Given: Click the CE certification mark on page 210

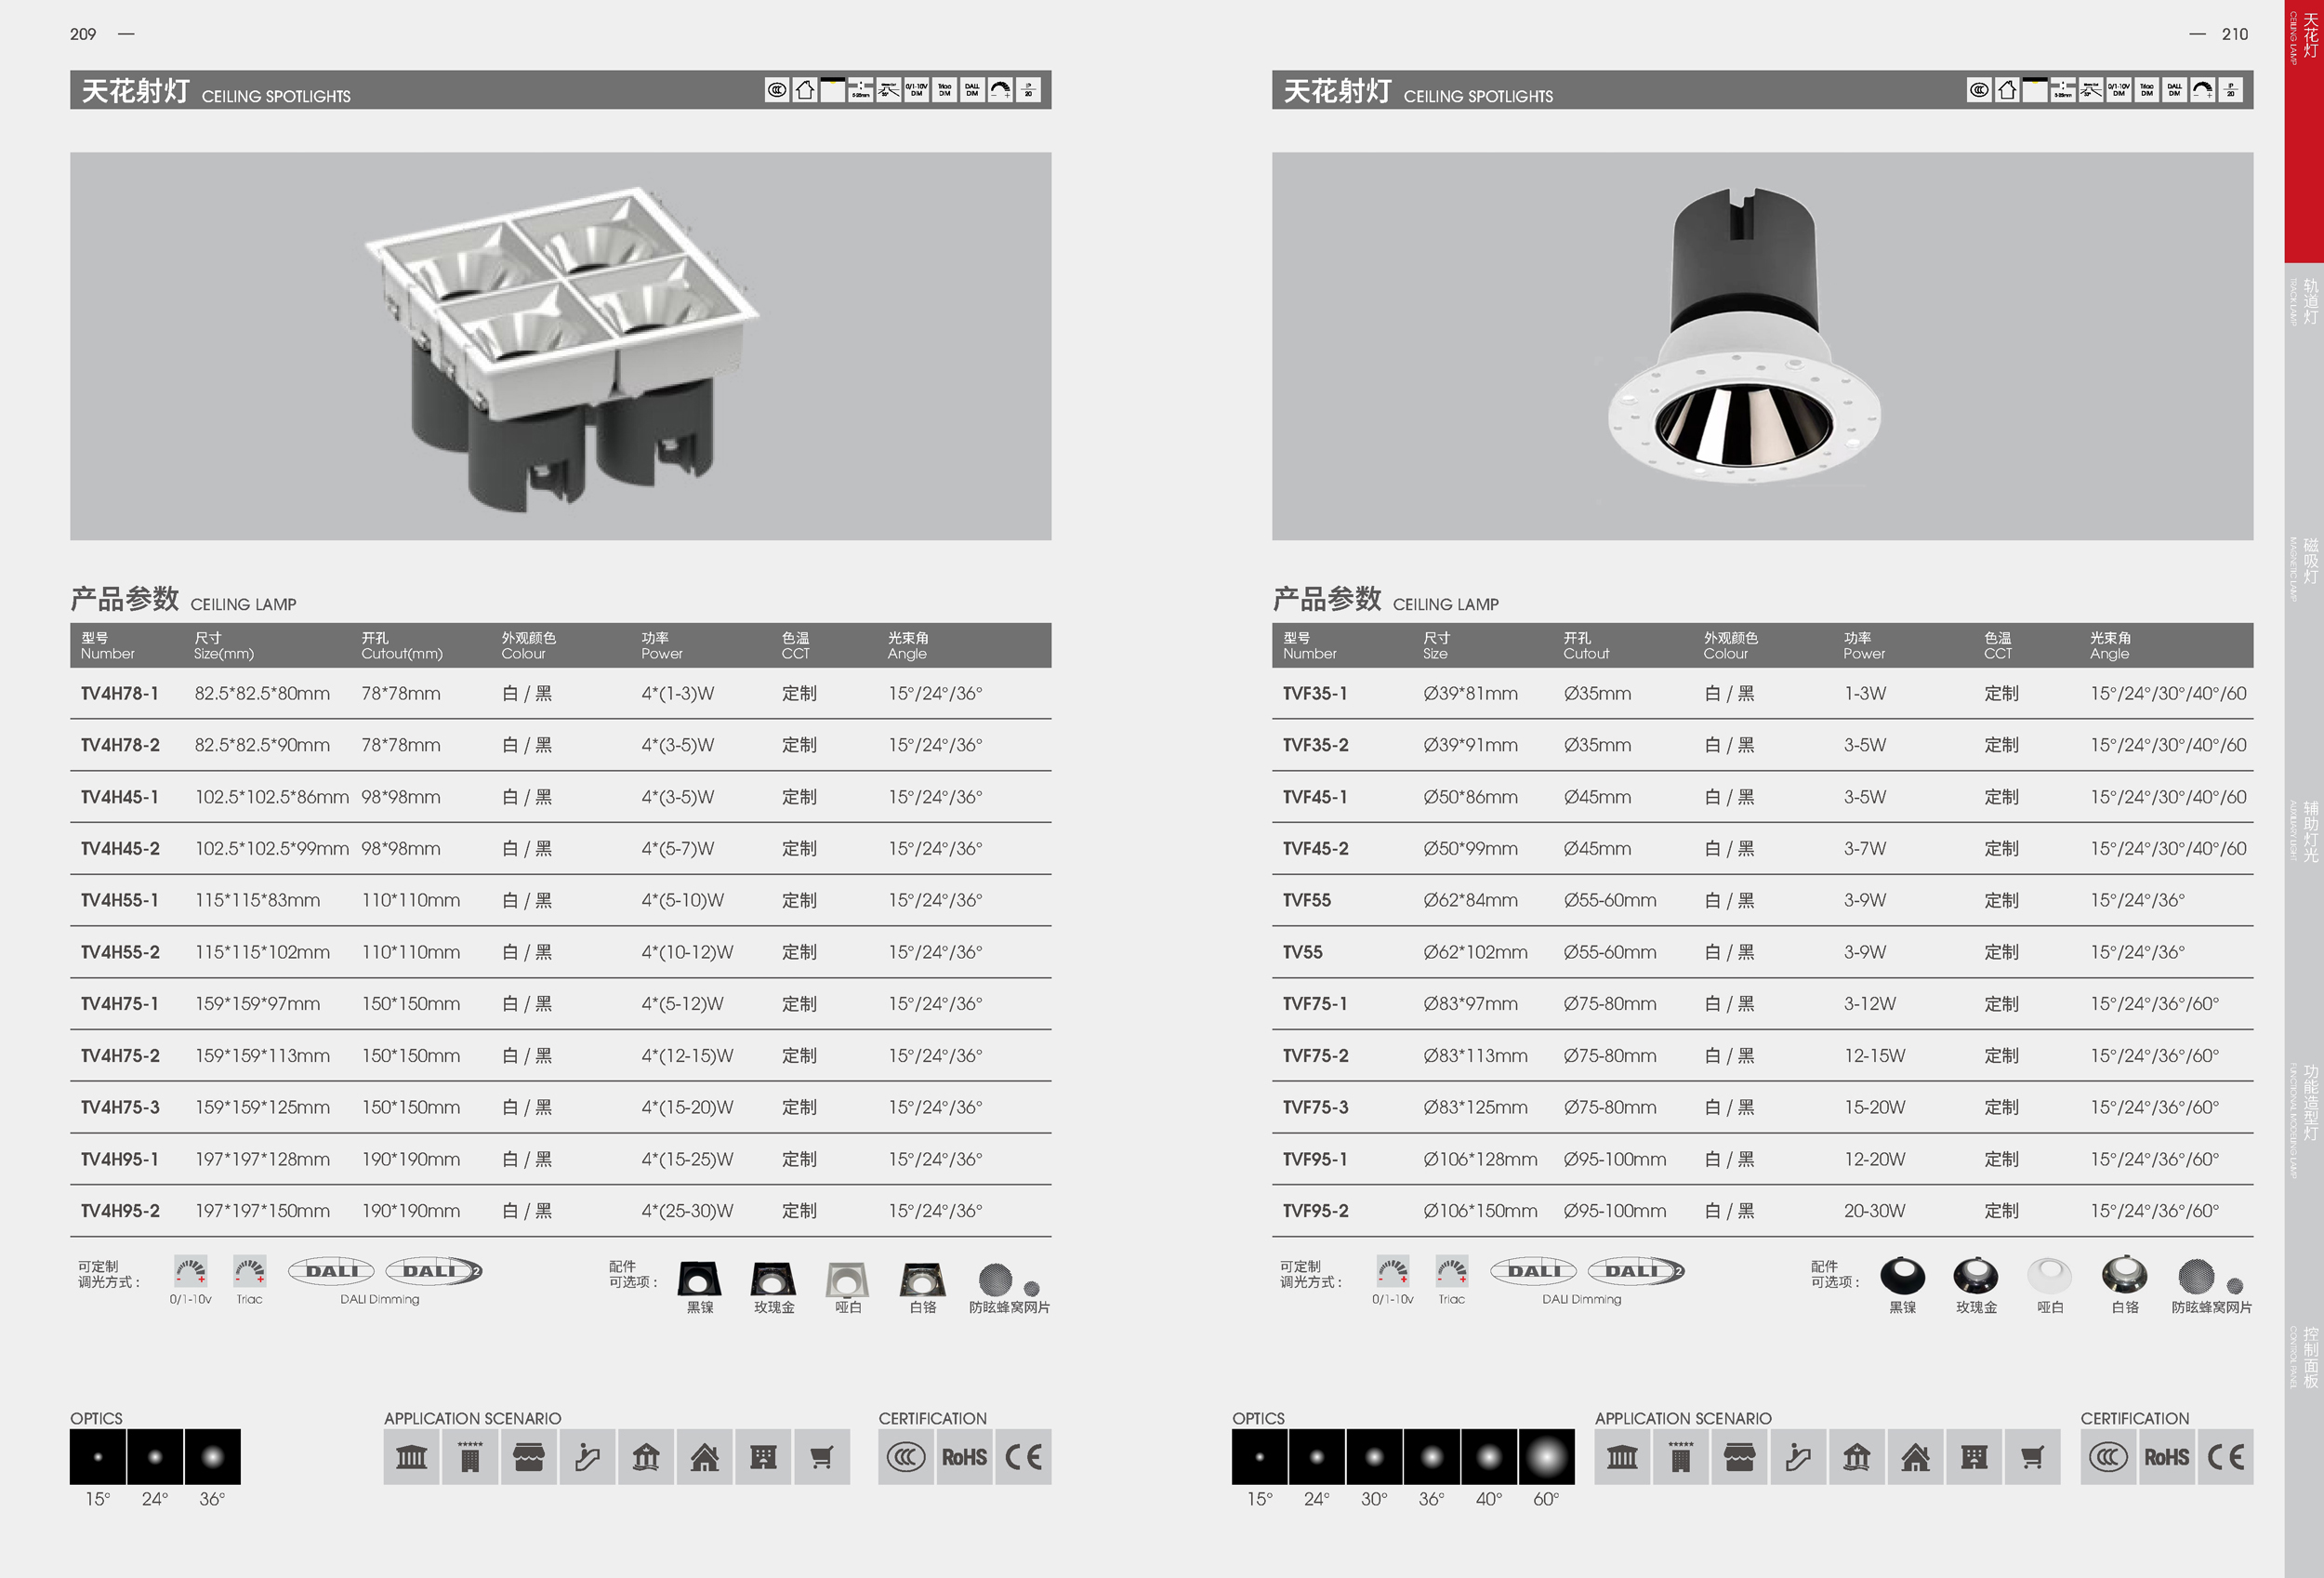Looking at the screenshot, I should (x=2225, y=1457).
